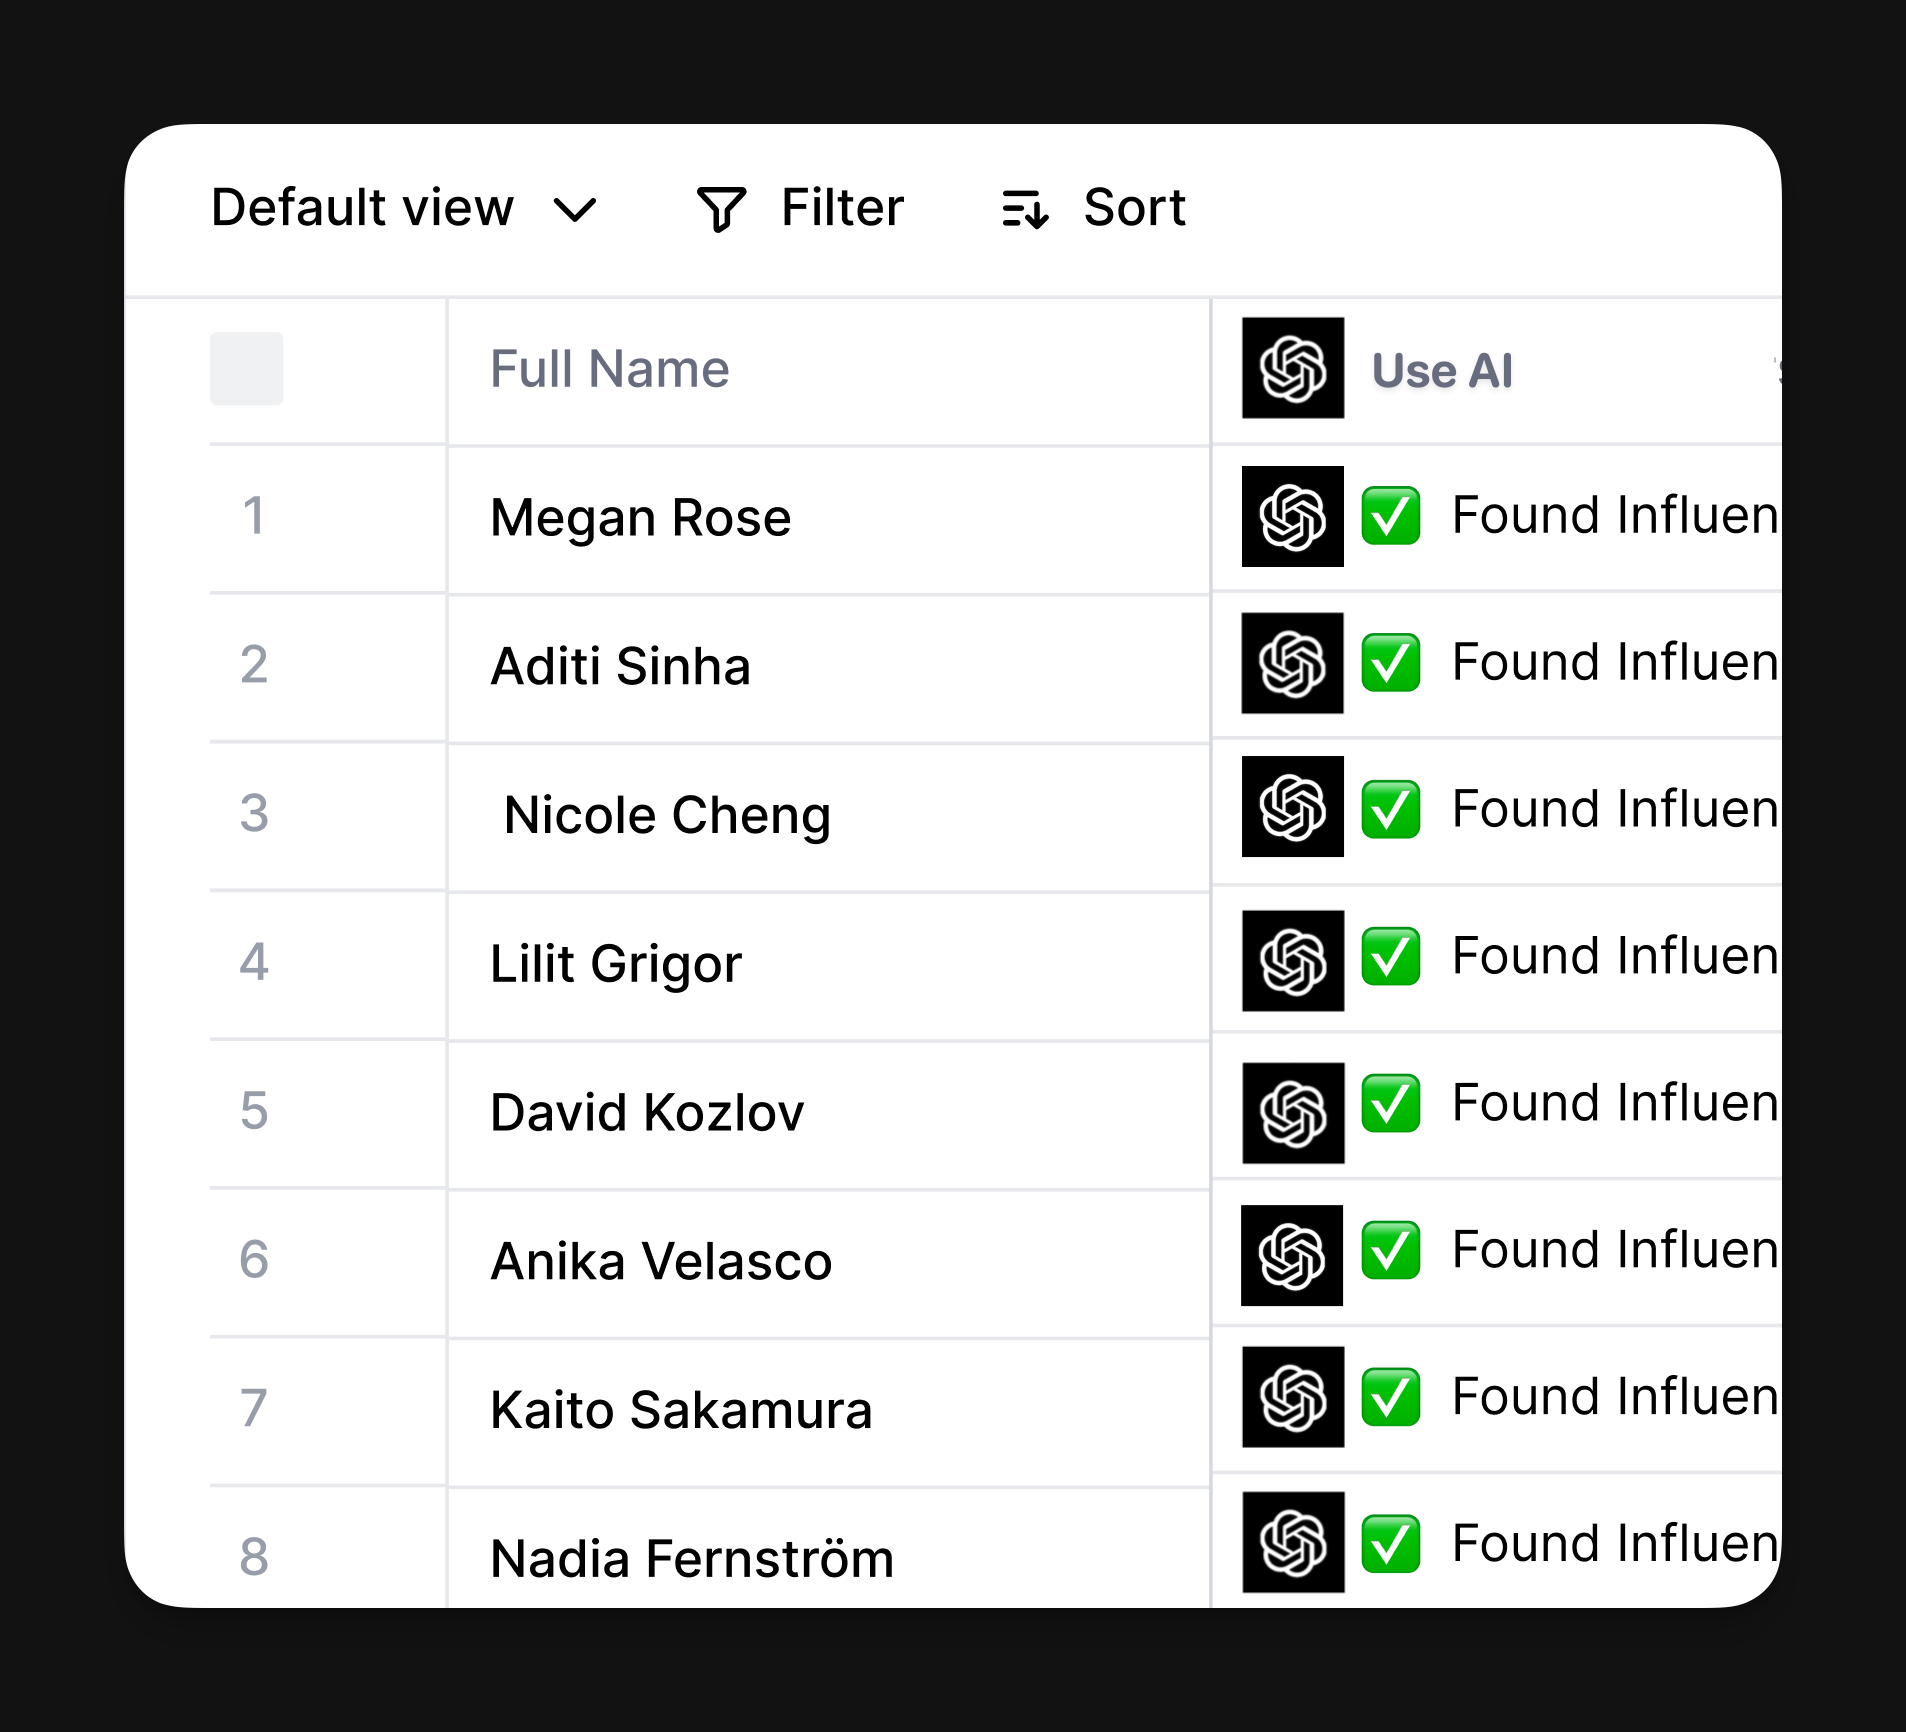Image resolution: width=1906 pixels, height=1732 pixels.
Task: Click the Kaito Sakamura name cell
Action: coord(681,1409)
